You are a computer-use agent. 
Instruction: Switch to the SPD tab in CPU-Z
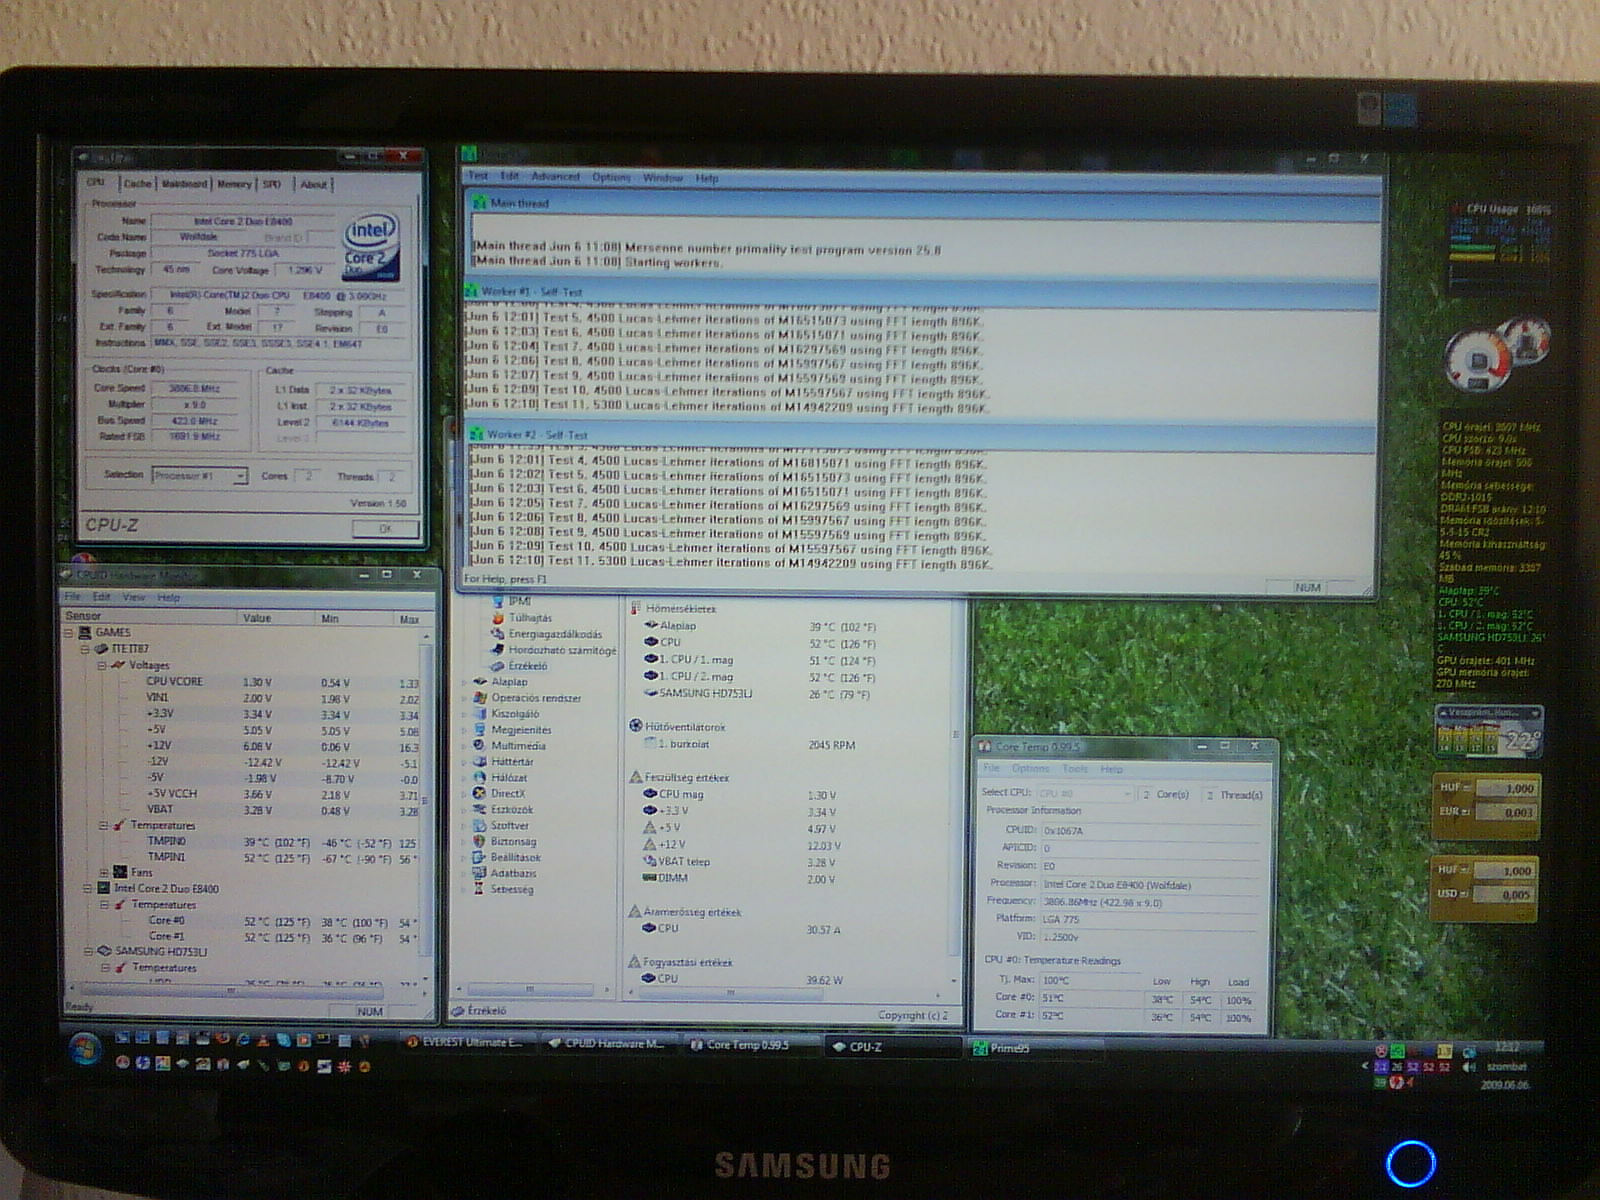click(272, 184)
